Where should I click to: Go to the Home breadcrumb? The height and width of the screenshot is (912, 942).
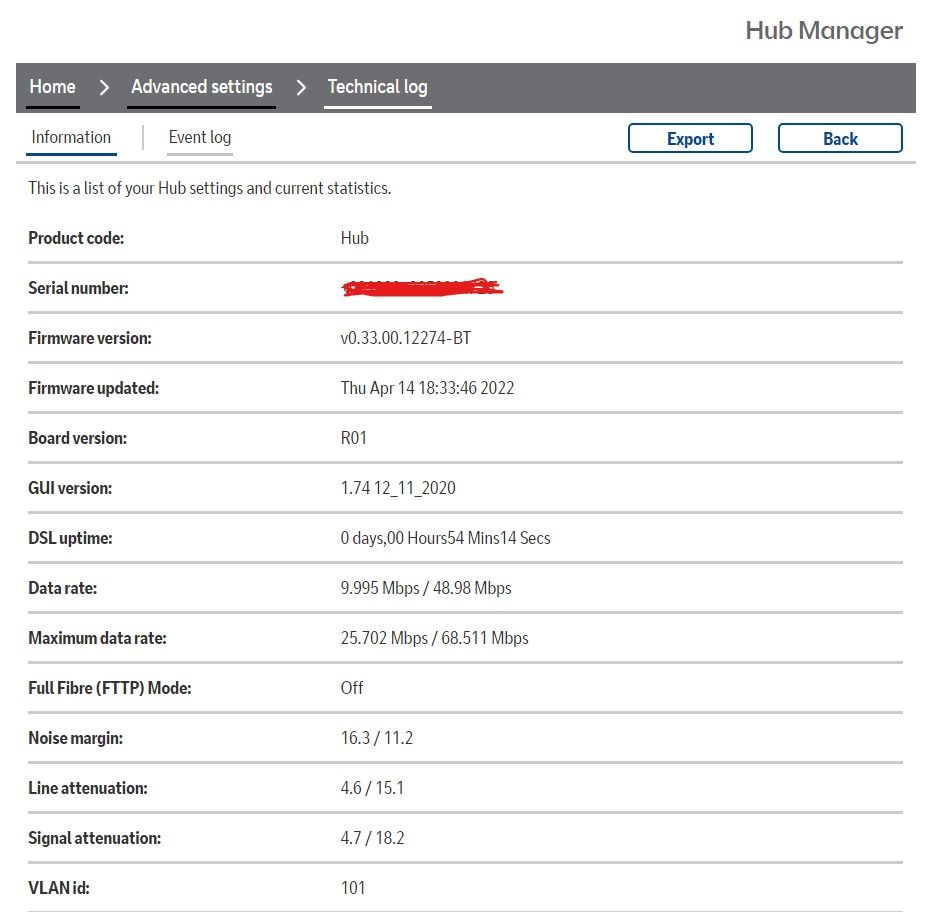[x=52, y=87]
